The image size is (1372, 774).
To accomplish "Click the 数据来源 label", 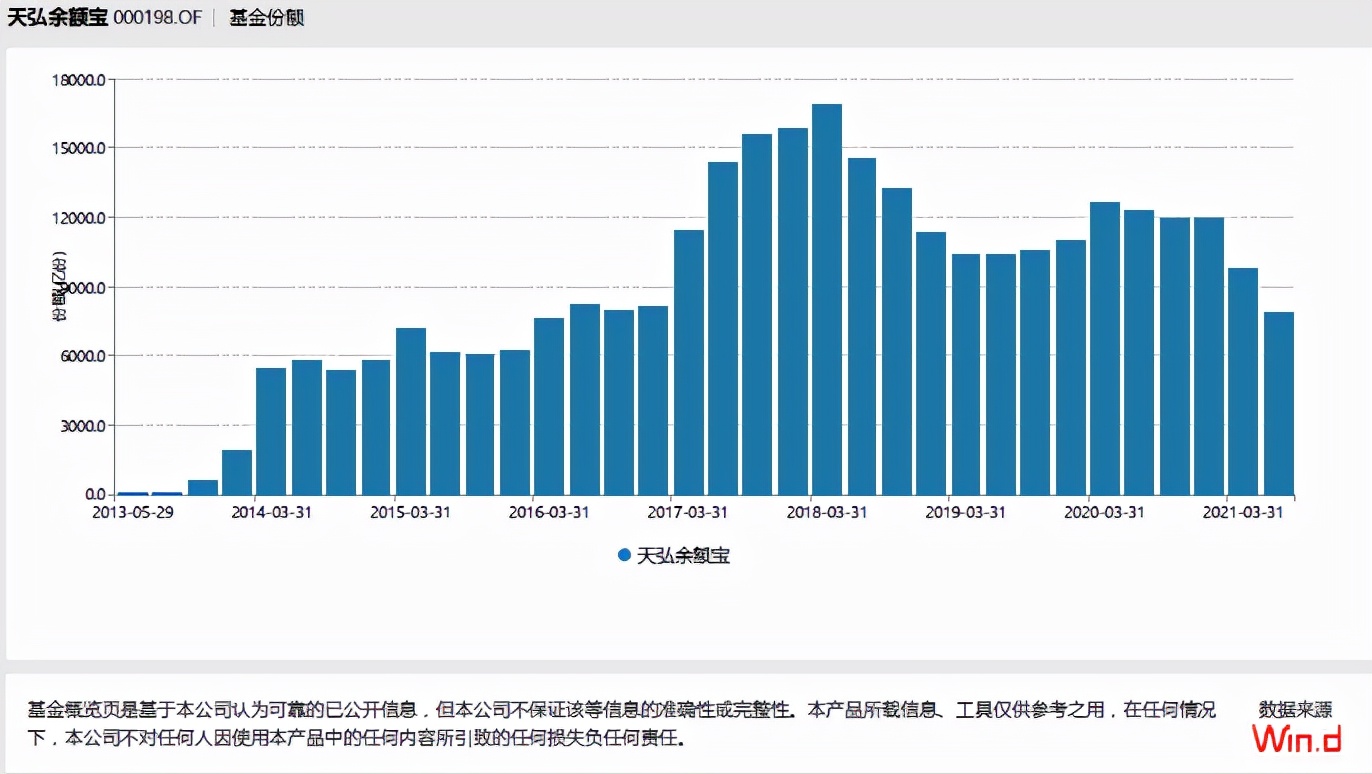I will pyautogui.click(x=1295, y=710).
